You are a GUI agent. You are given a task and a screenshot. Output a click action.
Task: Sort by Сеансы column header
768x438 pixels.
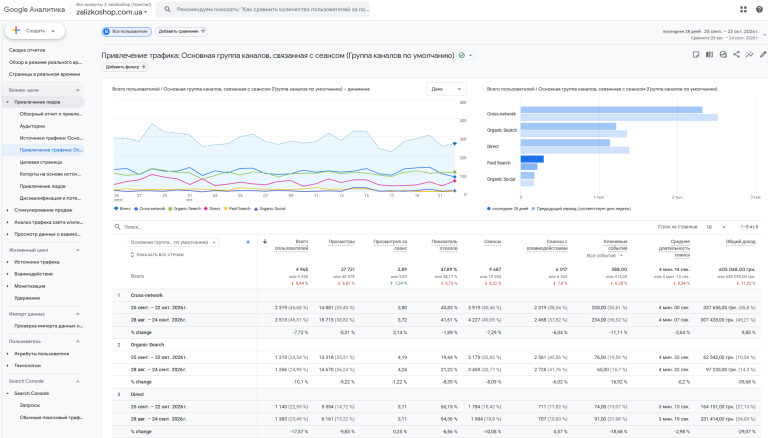pyautogui.click(x=492, y=242)
